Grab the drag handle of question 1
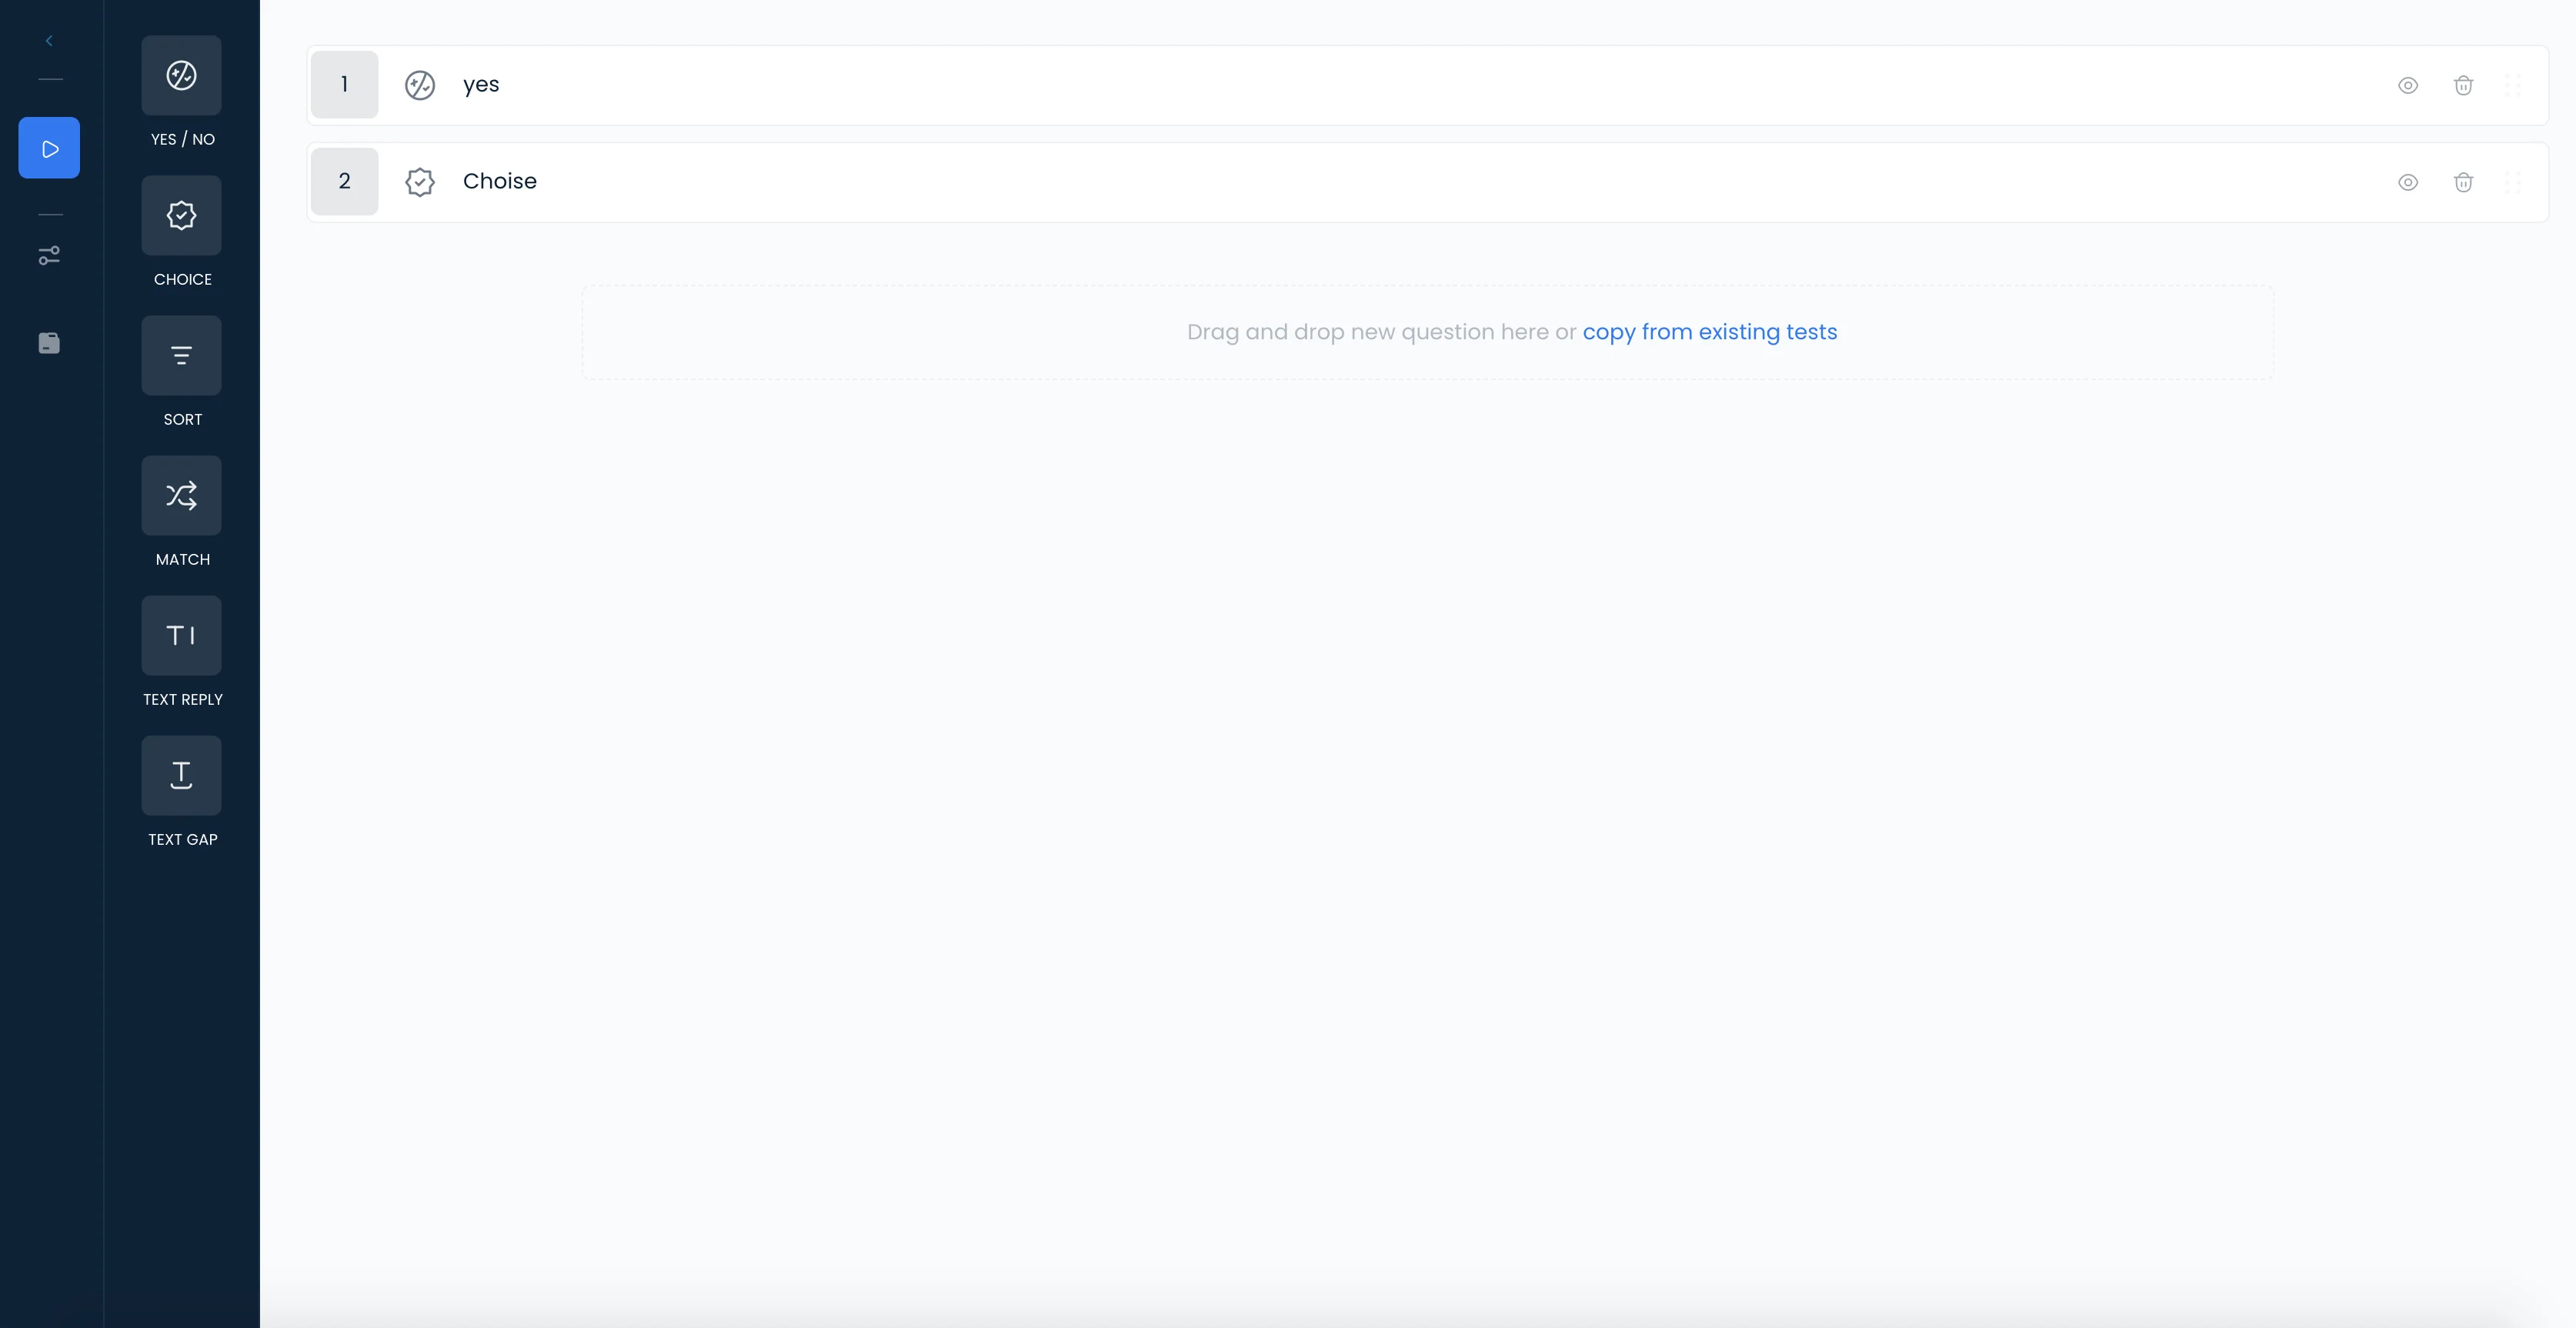This screenshot has height=1328, width=2576. pyautogui.click(x=2512, y=85)
